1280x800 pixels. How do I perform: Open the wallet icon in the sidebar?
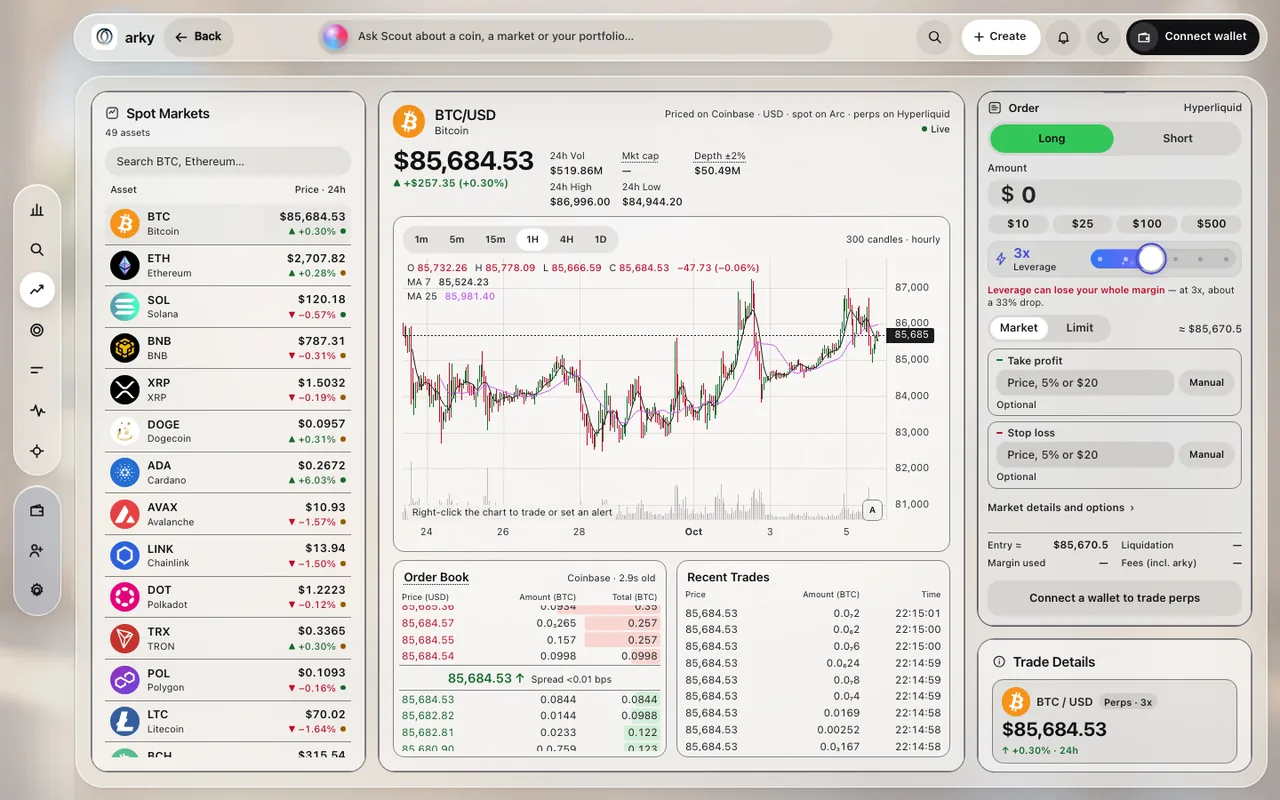click(x=37, y=511)
